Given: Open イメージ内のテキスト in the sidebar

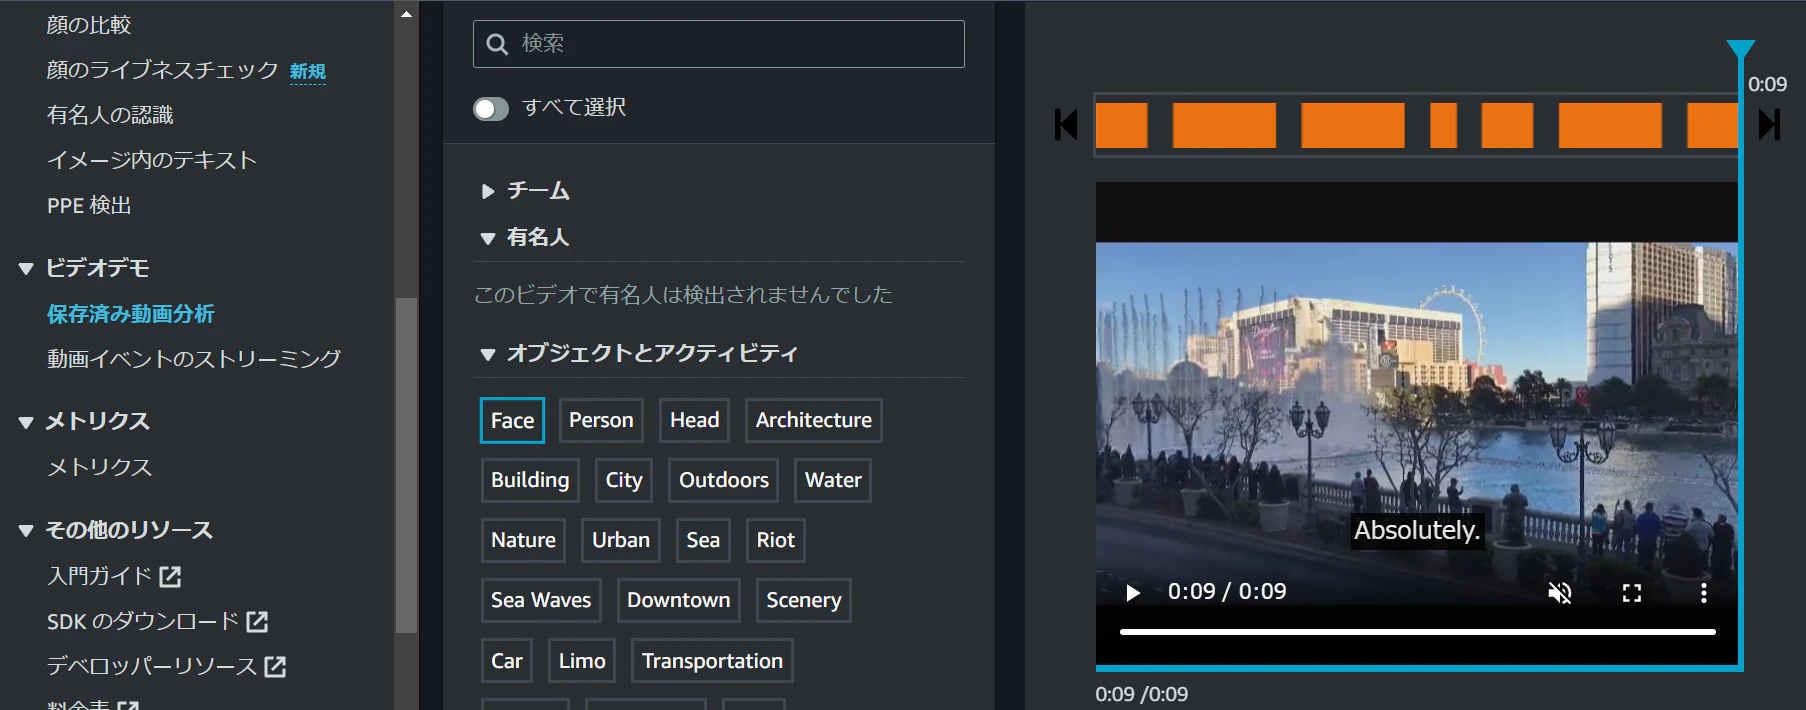Looking at the screenshot, I should point(152,160).
